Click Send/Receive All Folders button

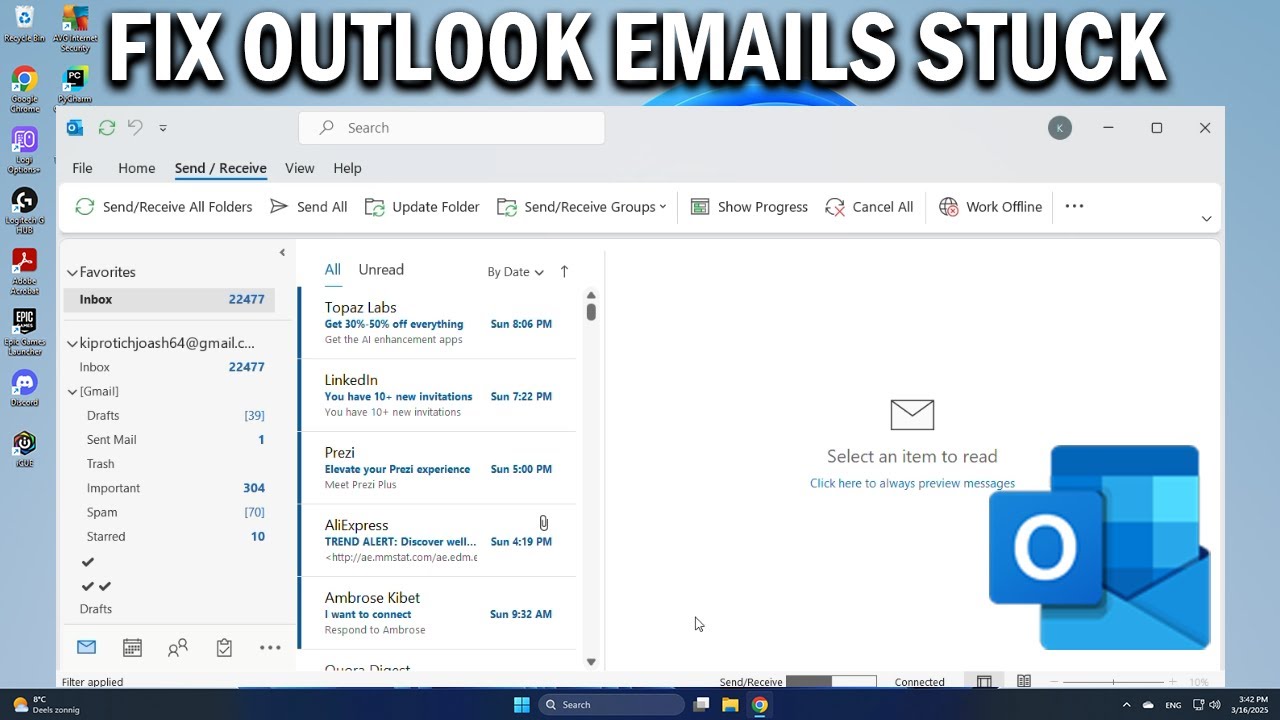click(x=164, y=207)
